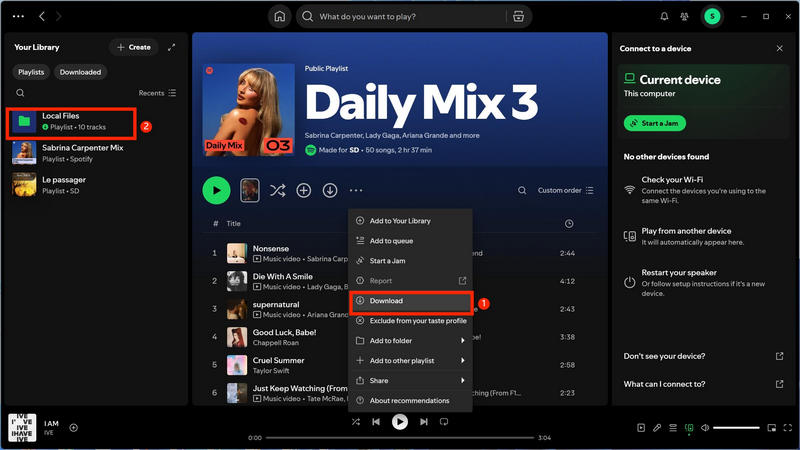Open more options dots under playlist header
The image size is (800, 450).
tap(356, 190)
